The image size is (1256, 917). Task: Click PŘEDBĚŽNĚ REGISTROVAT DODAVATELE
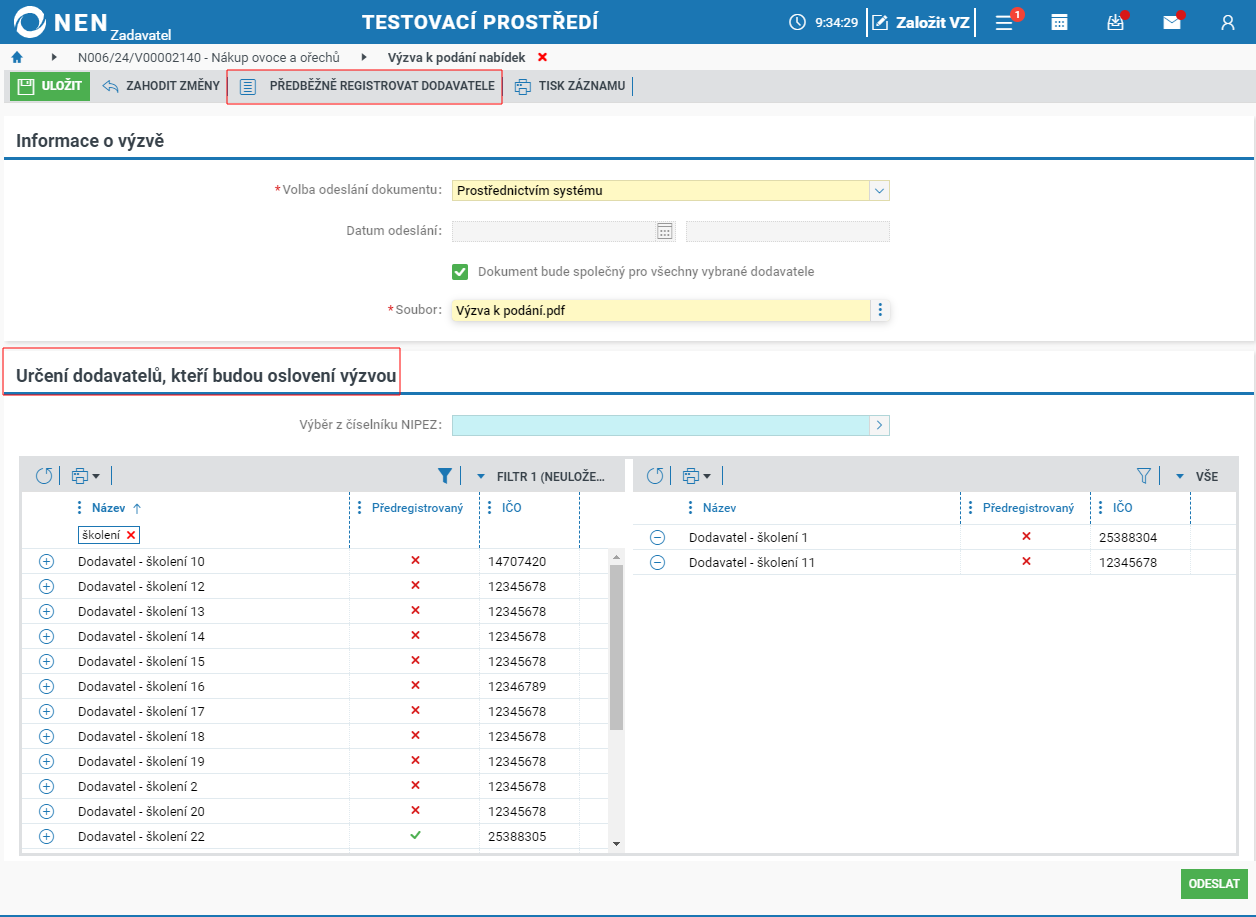366,86
